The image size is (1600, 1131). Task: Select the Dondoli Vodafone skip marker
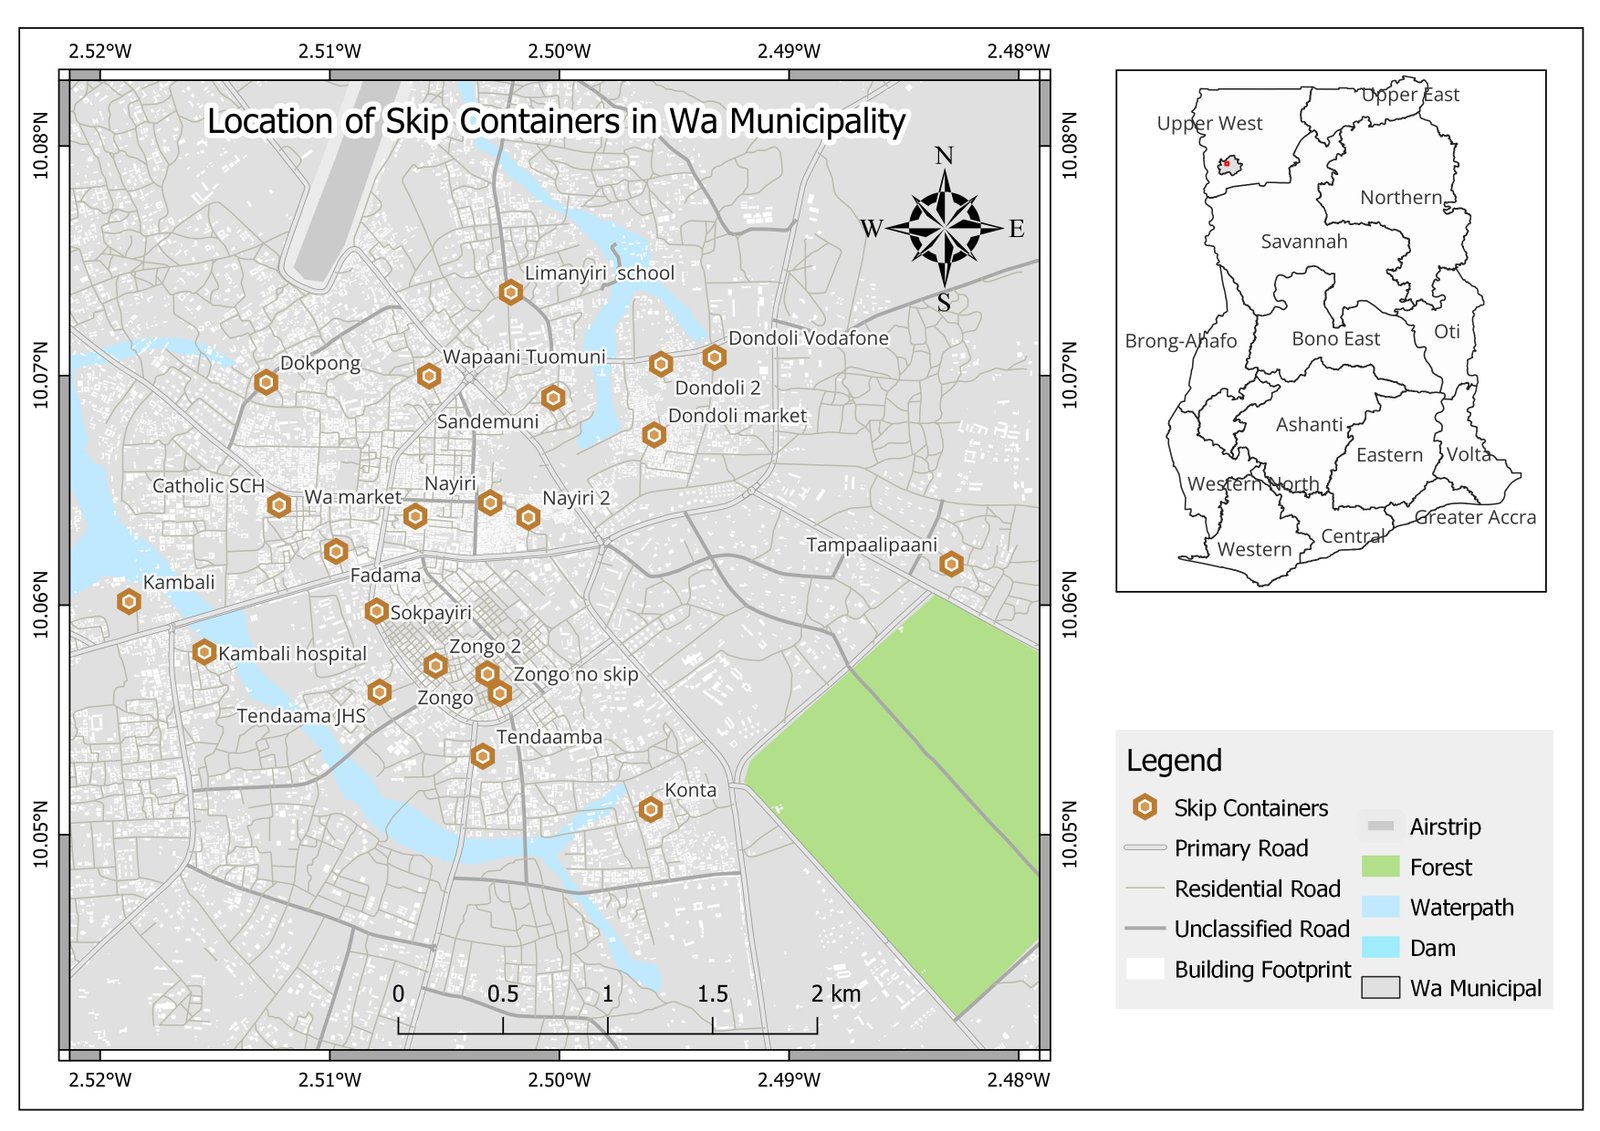[714, 356]
